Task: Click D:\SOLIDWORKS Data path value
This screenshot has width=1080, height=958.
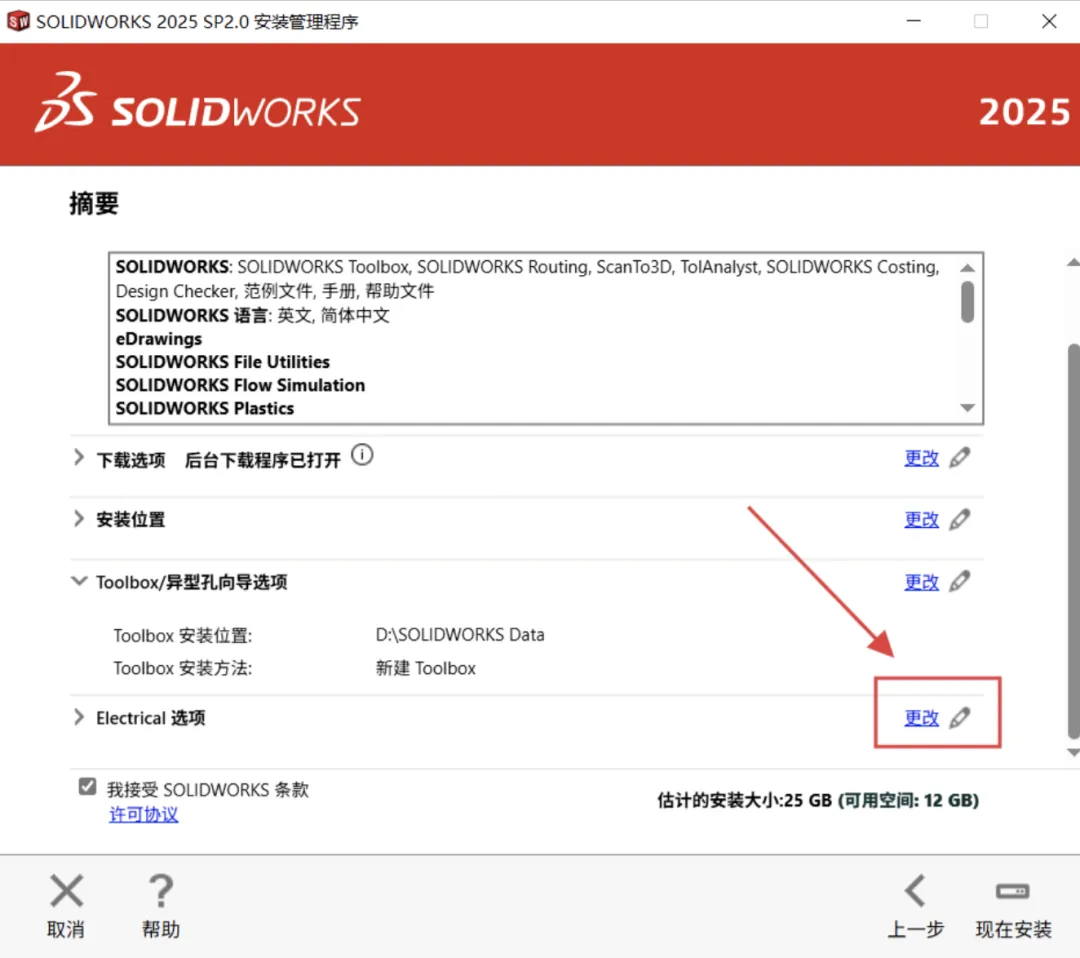Action: tap(460, 635)
